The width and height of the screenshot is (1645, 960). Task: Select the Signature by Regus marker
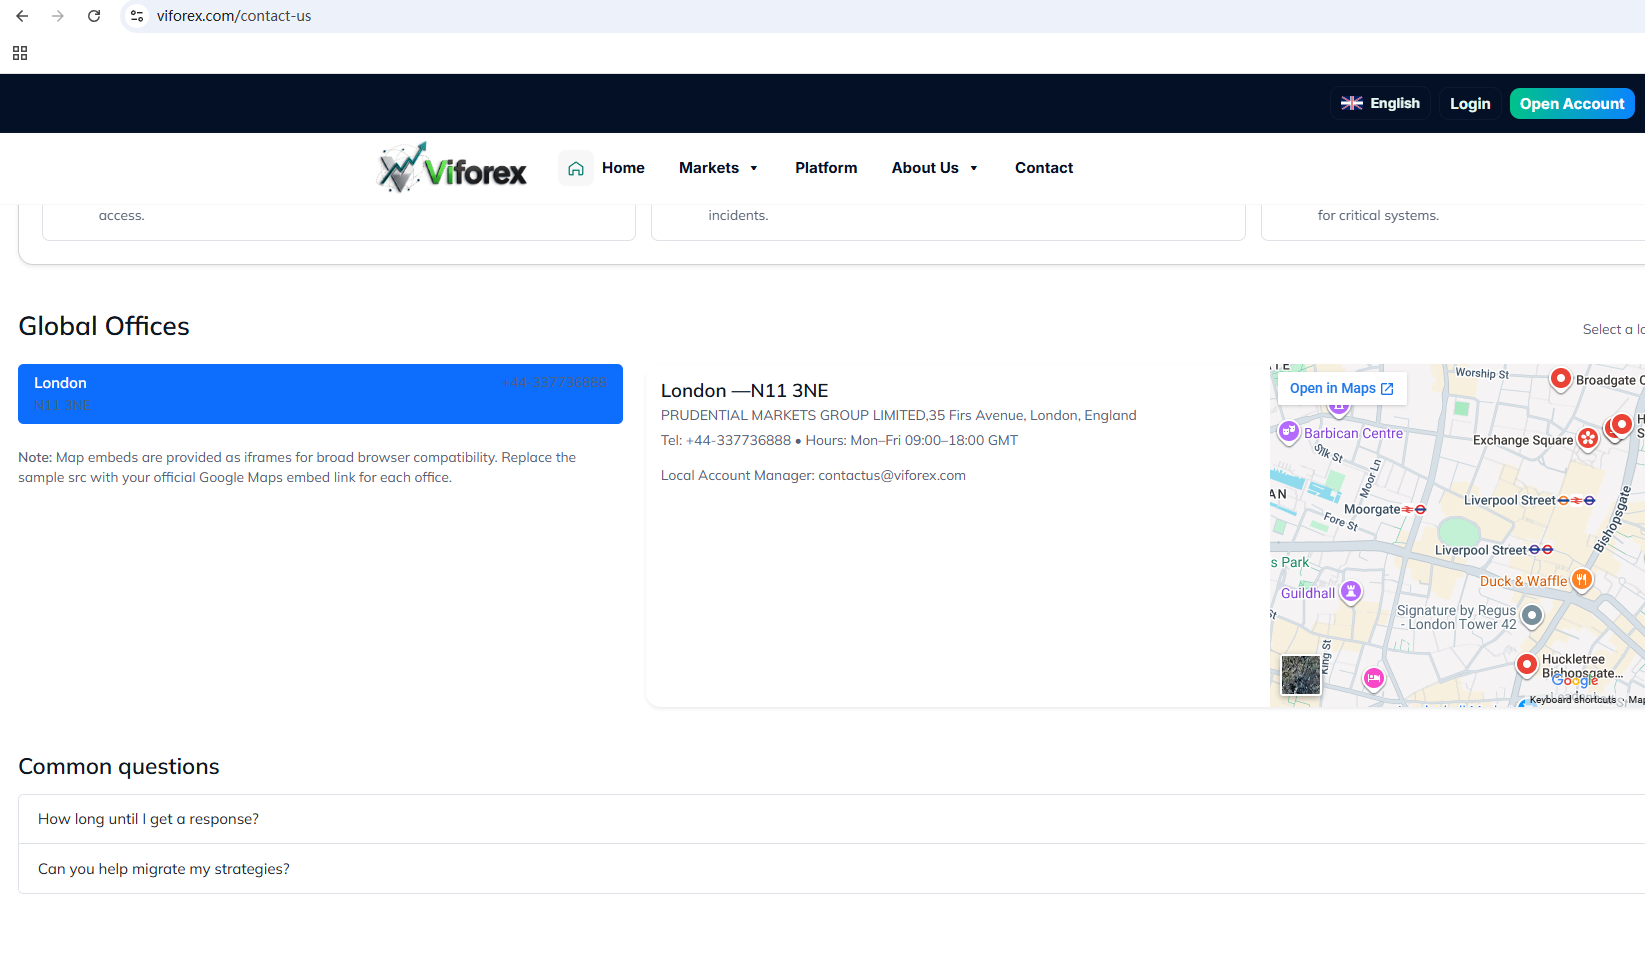(1531, 615)
